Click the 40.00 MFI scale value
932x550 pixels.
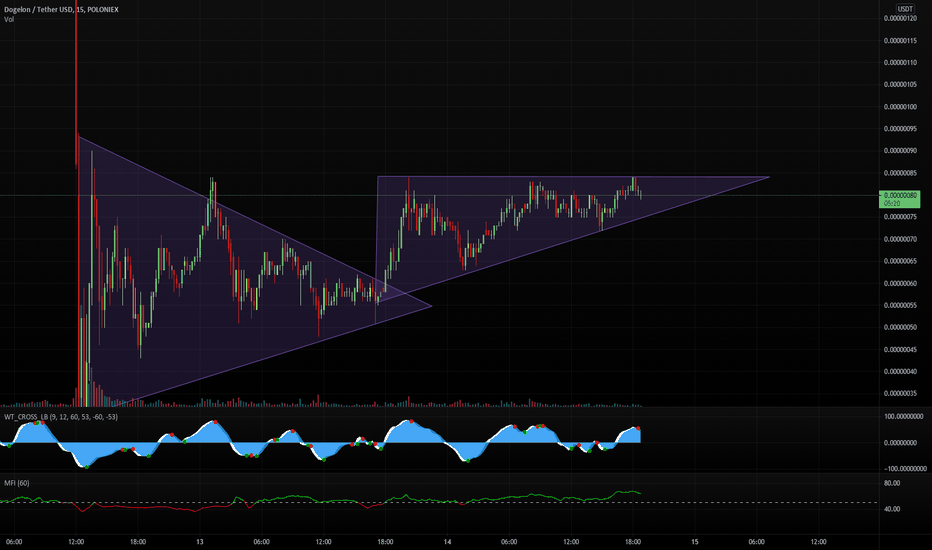[x=892, y=509]
